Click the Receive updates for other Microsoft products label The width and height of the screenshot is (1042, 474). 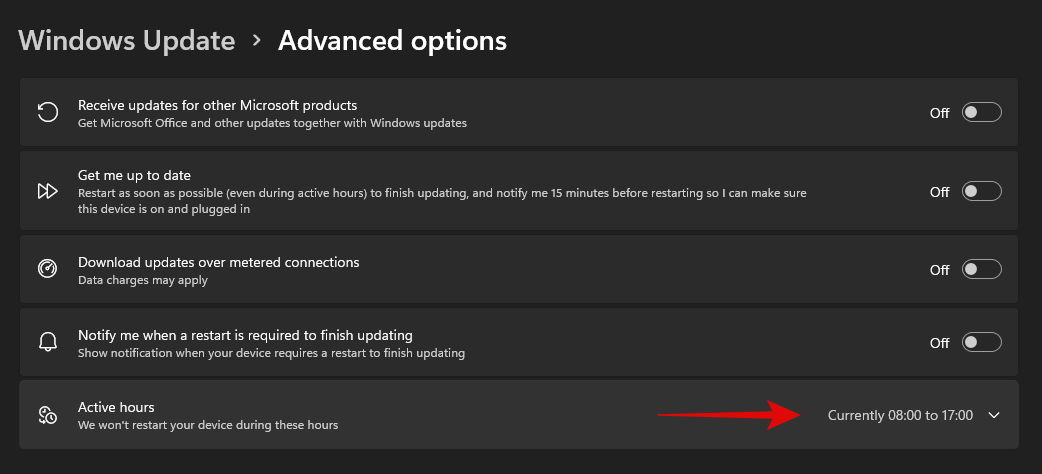click(x=217, y=105)
